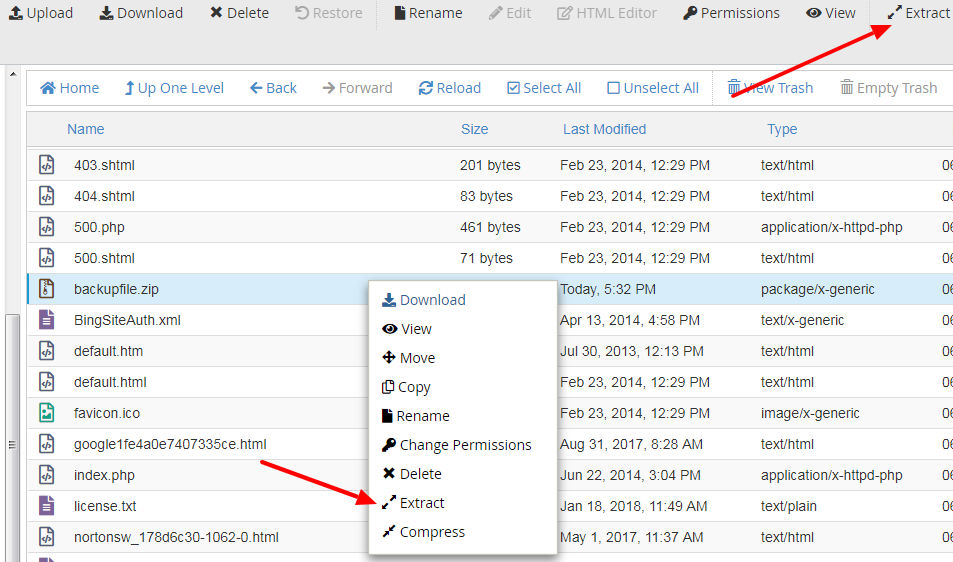Screen dimensions: 953x562
Task: Click the Back navigation button
Action: [272, 88]
